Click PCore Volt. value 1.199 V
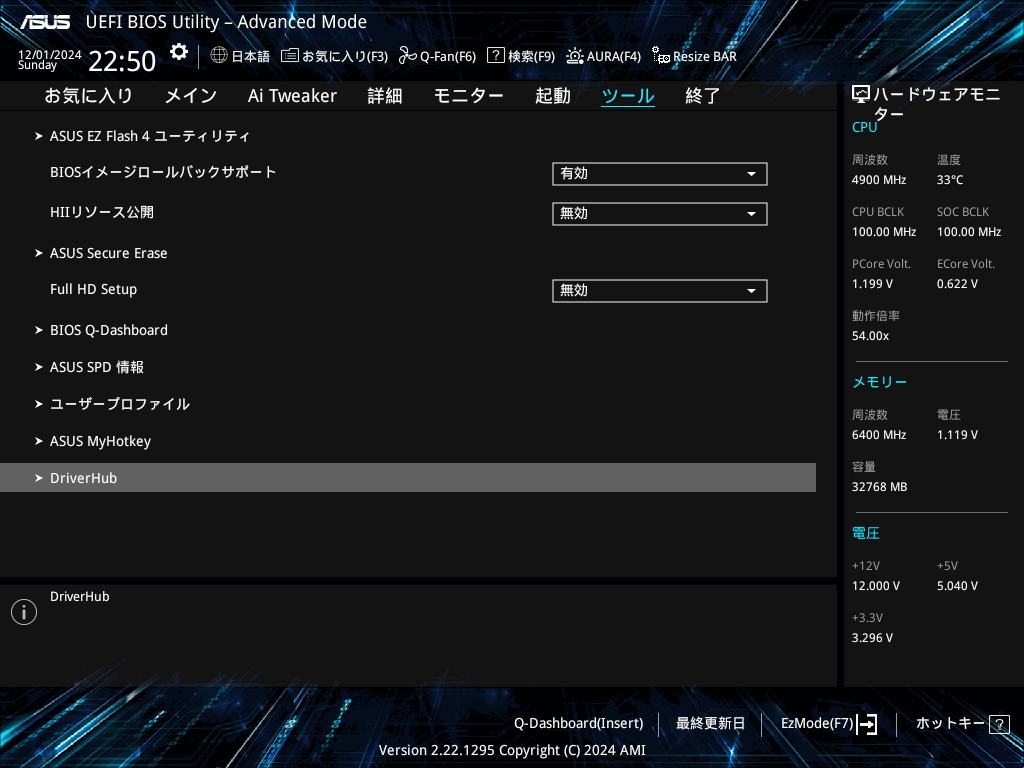This screenshot has width=1024, height=768. click(872, 283)
